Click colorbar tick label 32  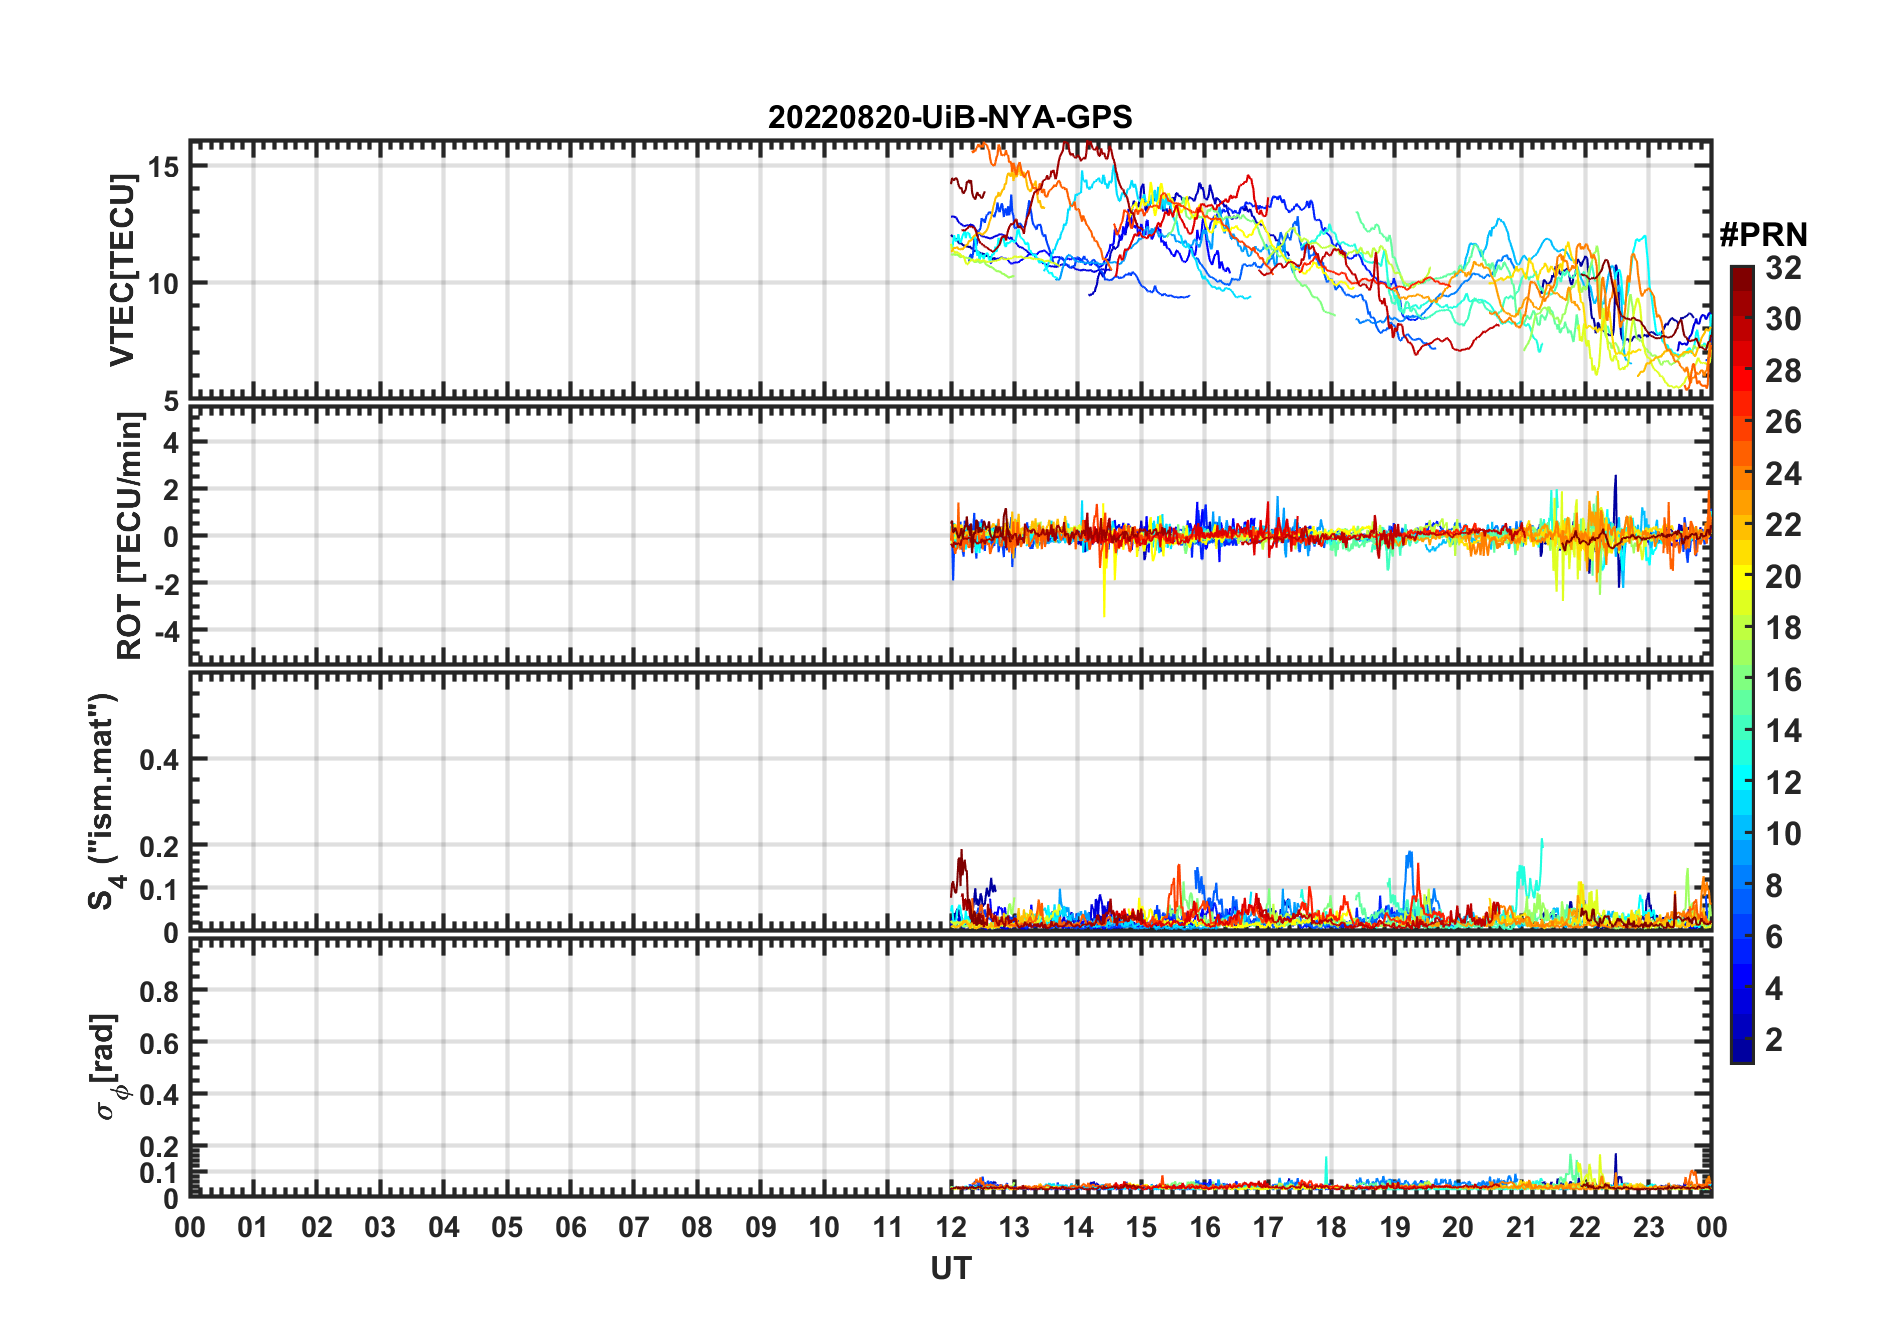(x=1783, y=268)
